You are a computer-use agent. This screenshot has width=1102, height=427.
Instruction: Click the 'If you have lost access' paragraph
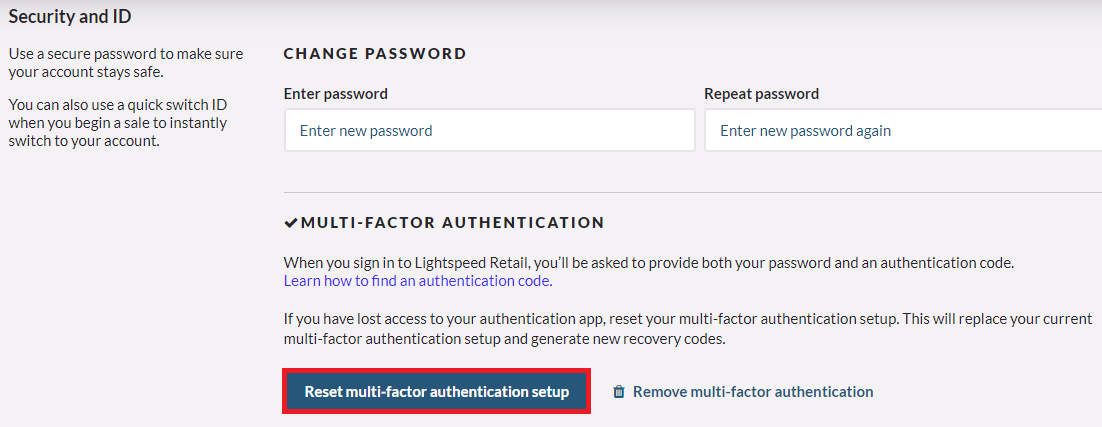pyautogui.click(x=688, y=329)
